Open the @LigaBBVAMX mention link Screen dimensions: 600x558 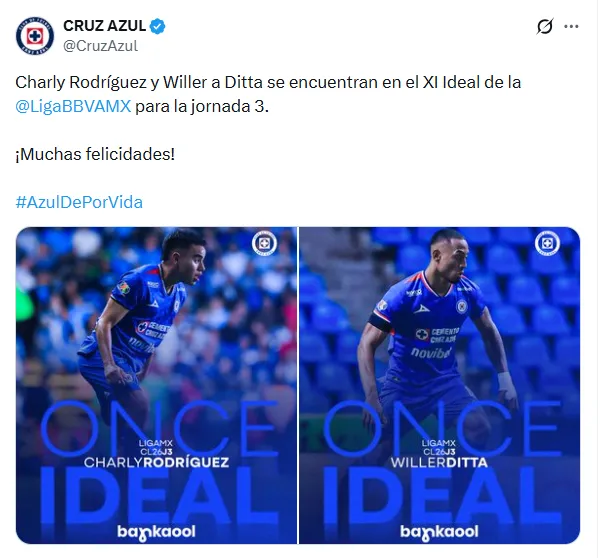73,106
